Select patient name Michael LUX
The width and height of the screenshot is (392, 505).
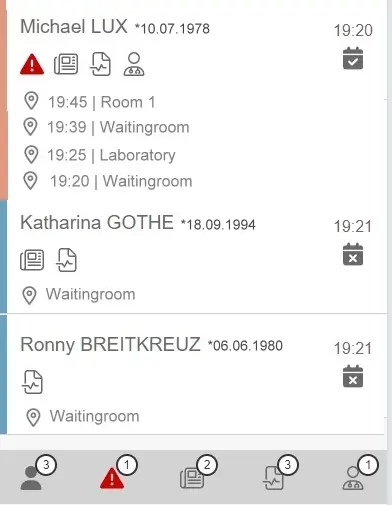[x=74, y=27]
